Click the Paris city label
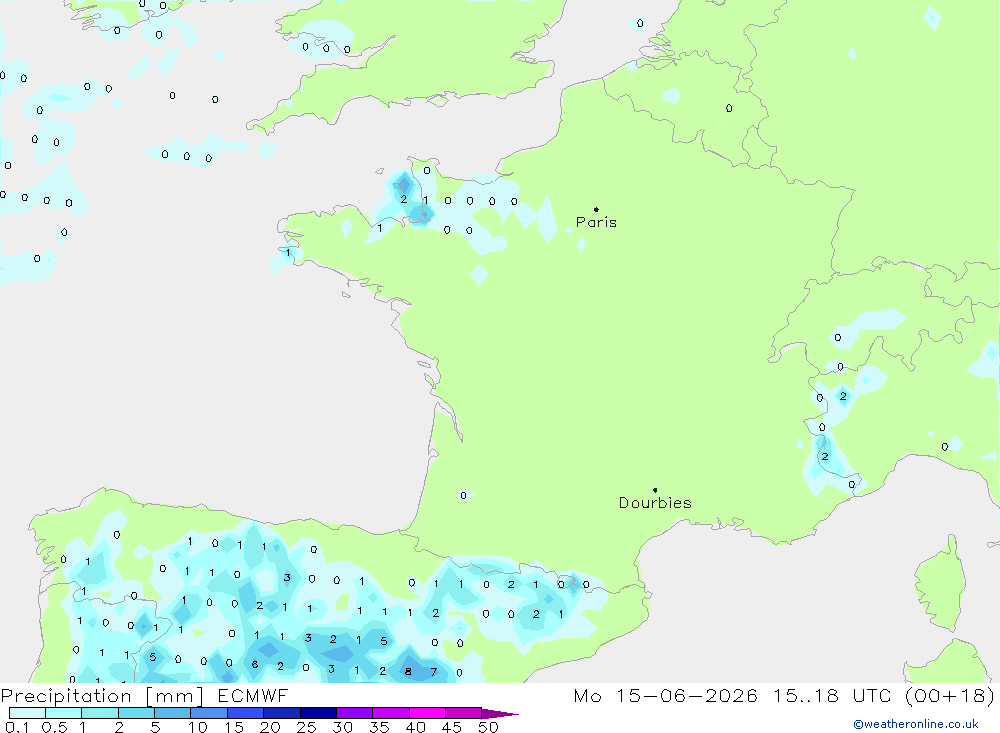The width and height of the screenshot is (1000, 733). click(596, 222)
